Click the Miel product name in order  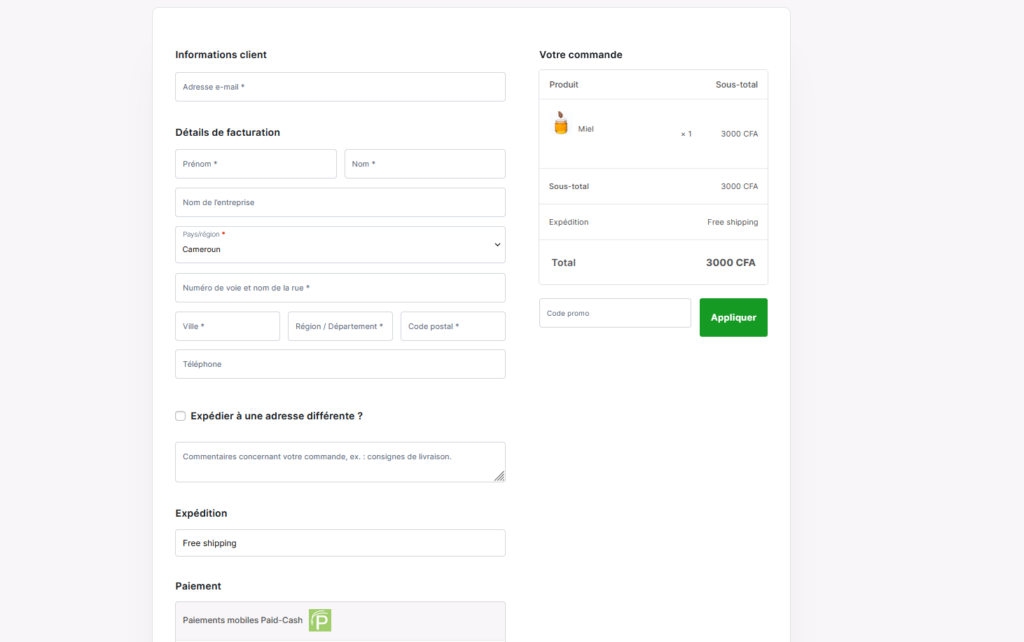coord(586,129)
